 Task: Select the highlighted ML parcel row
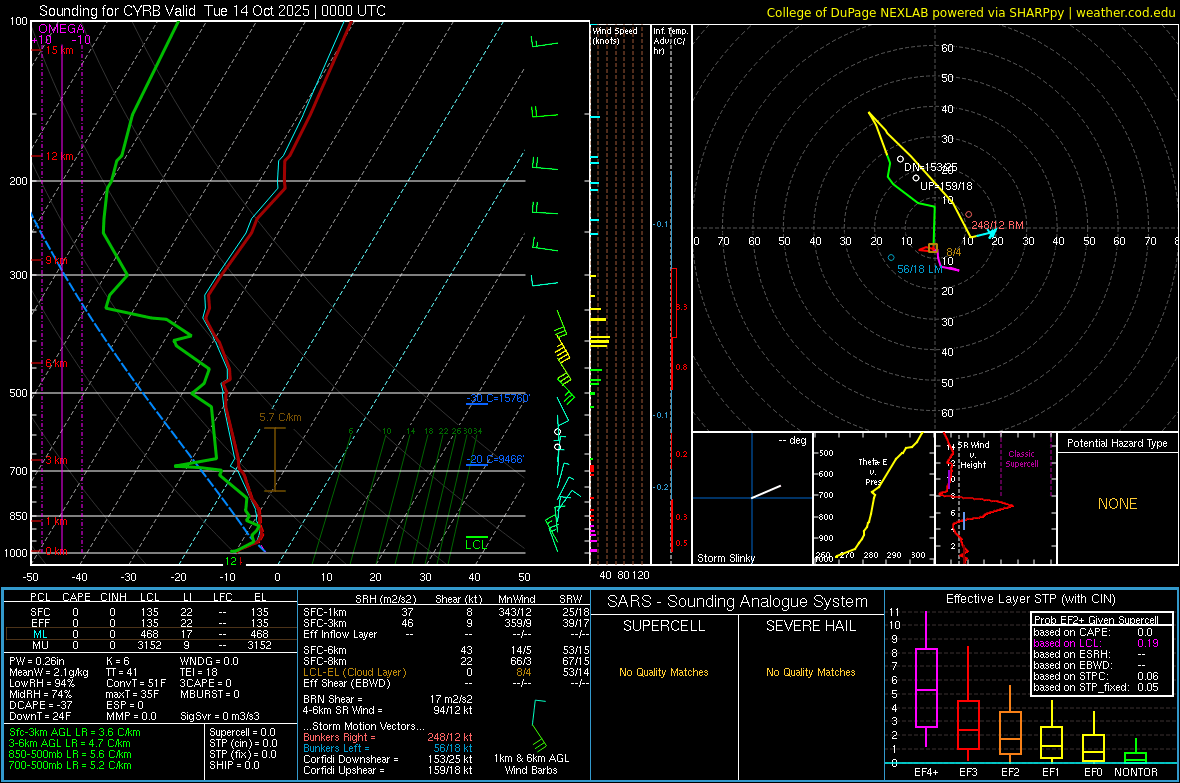click(151, 634)
